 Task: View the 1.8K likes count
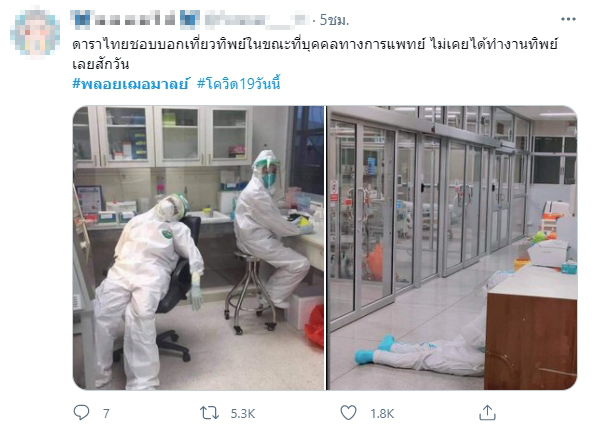point(382,413)
